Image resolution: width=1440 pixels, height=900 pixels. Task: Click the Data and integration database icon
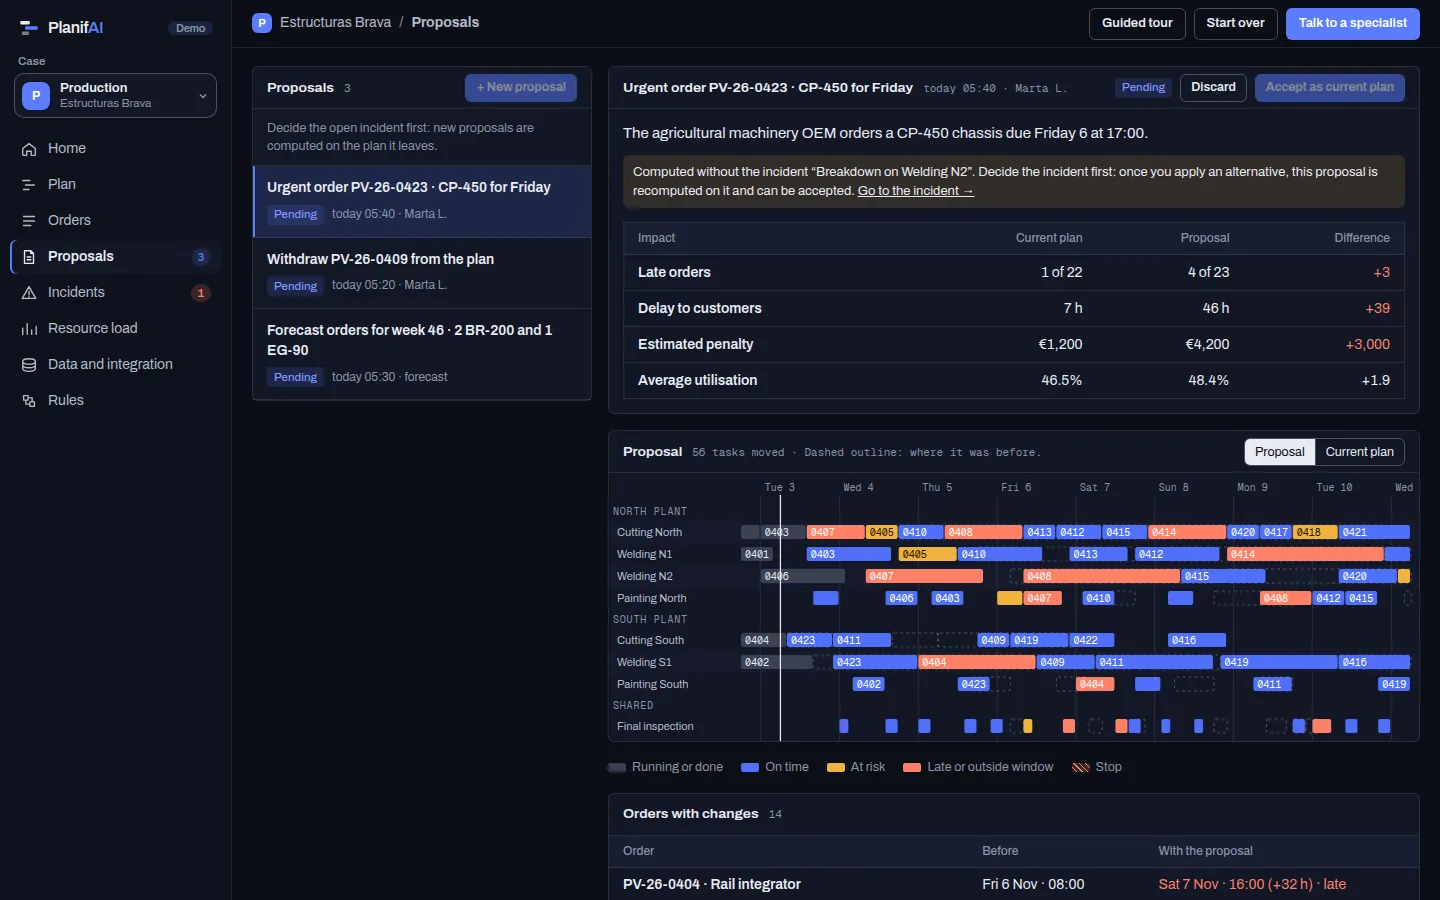coord(29,365)
